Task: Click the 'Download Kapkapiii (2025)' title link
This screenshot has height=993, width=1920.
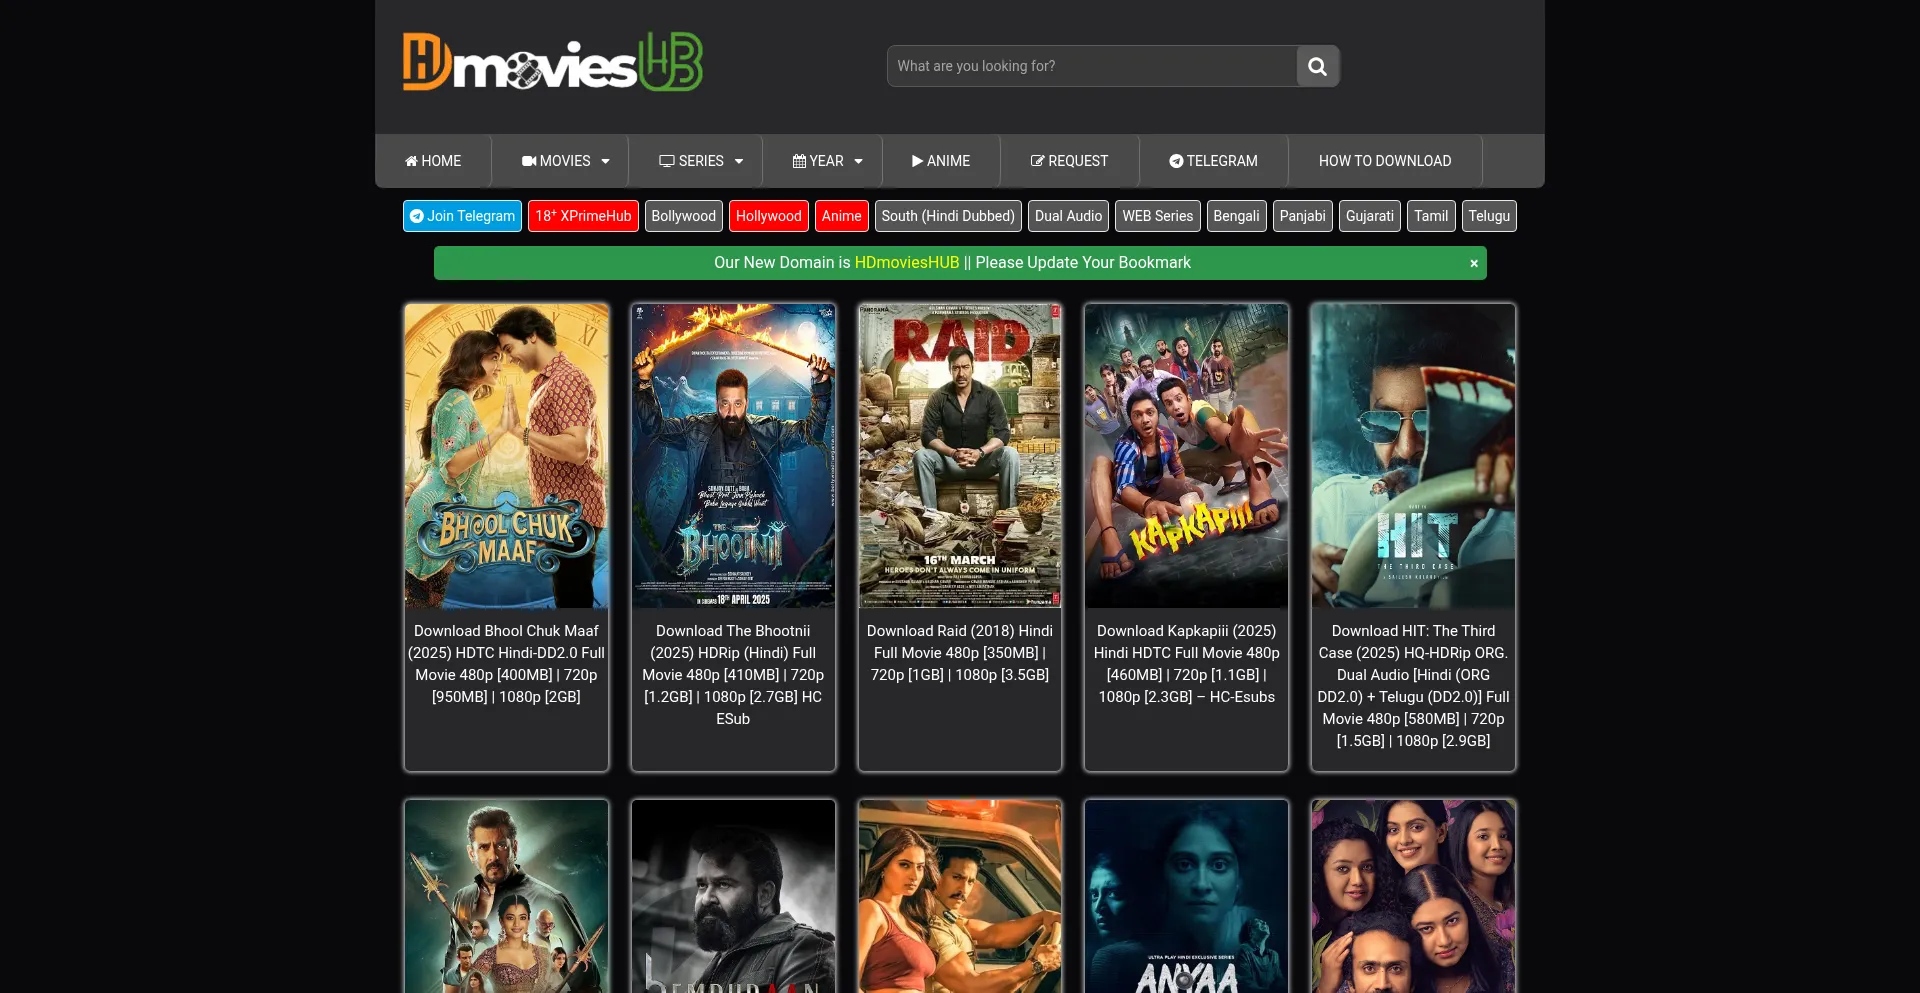Action: 1187,664
